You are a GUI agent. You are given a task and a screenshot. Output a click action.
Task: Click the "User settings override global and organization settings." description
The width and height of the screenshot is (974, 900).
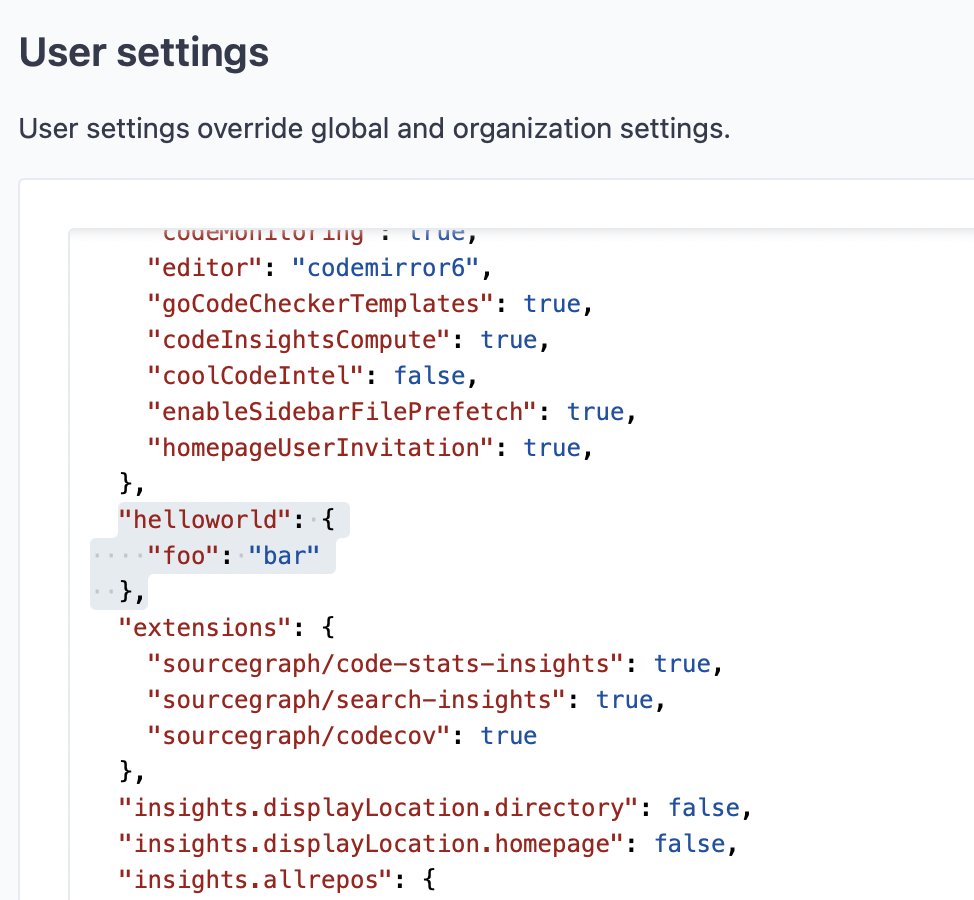[375, 129]
